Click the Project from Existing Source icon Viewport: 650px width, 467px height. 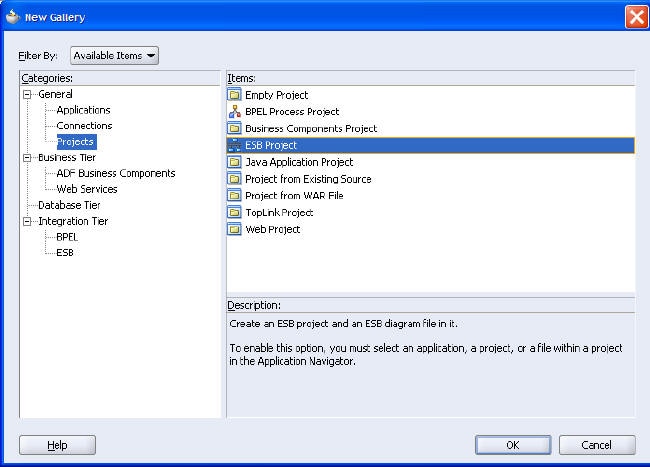pos(234,179)
